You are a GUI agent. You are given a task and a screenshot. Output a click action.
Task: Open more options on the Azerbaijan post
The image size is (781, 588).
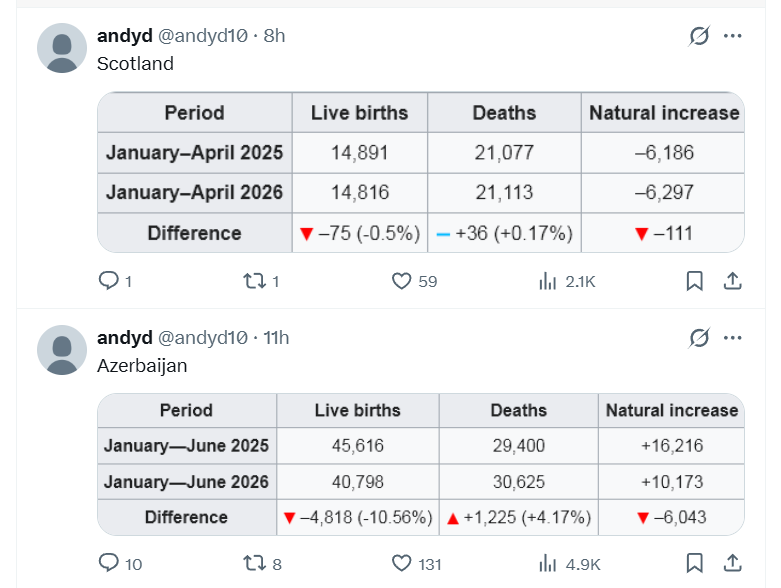(x=732, y=338)
